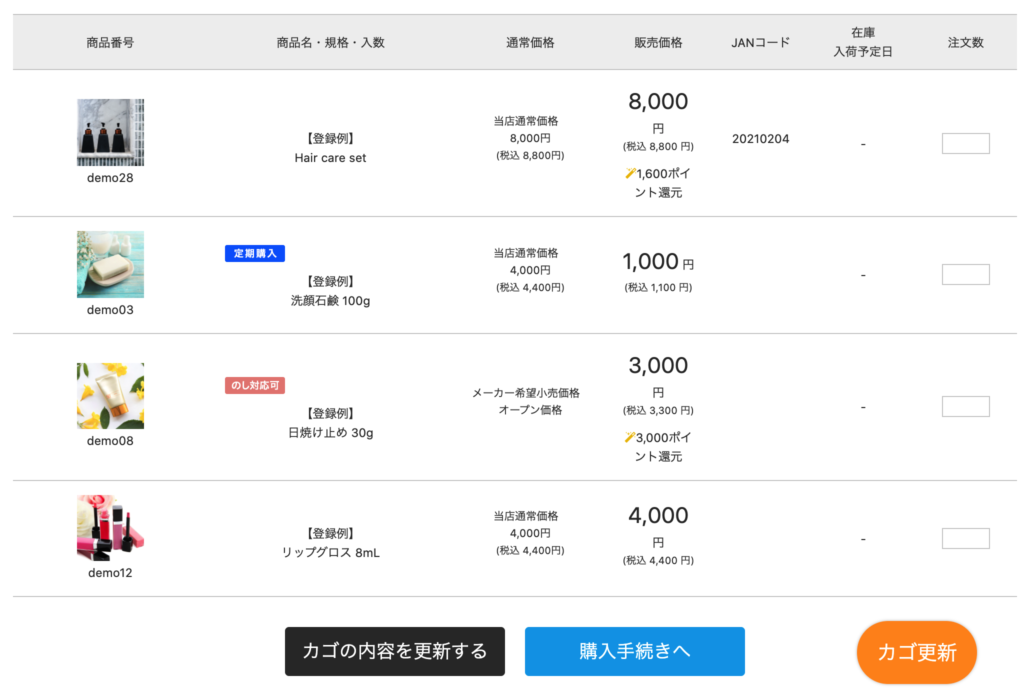Focus the quantity field for Hair care set
Image resolution: width=1024 pixels, height=695 pixels.
965,144
